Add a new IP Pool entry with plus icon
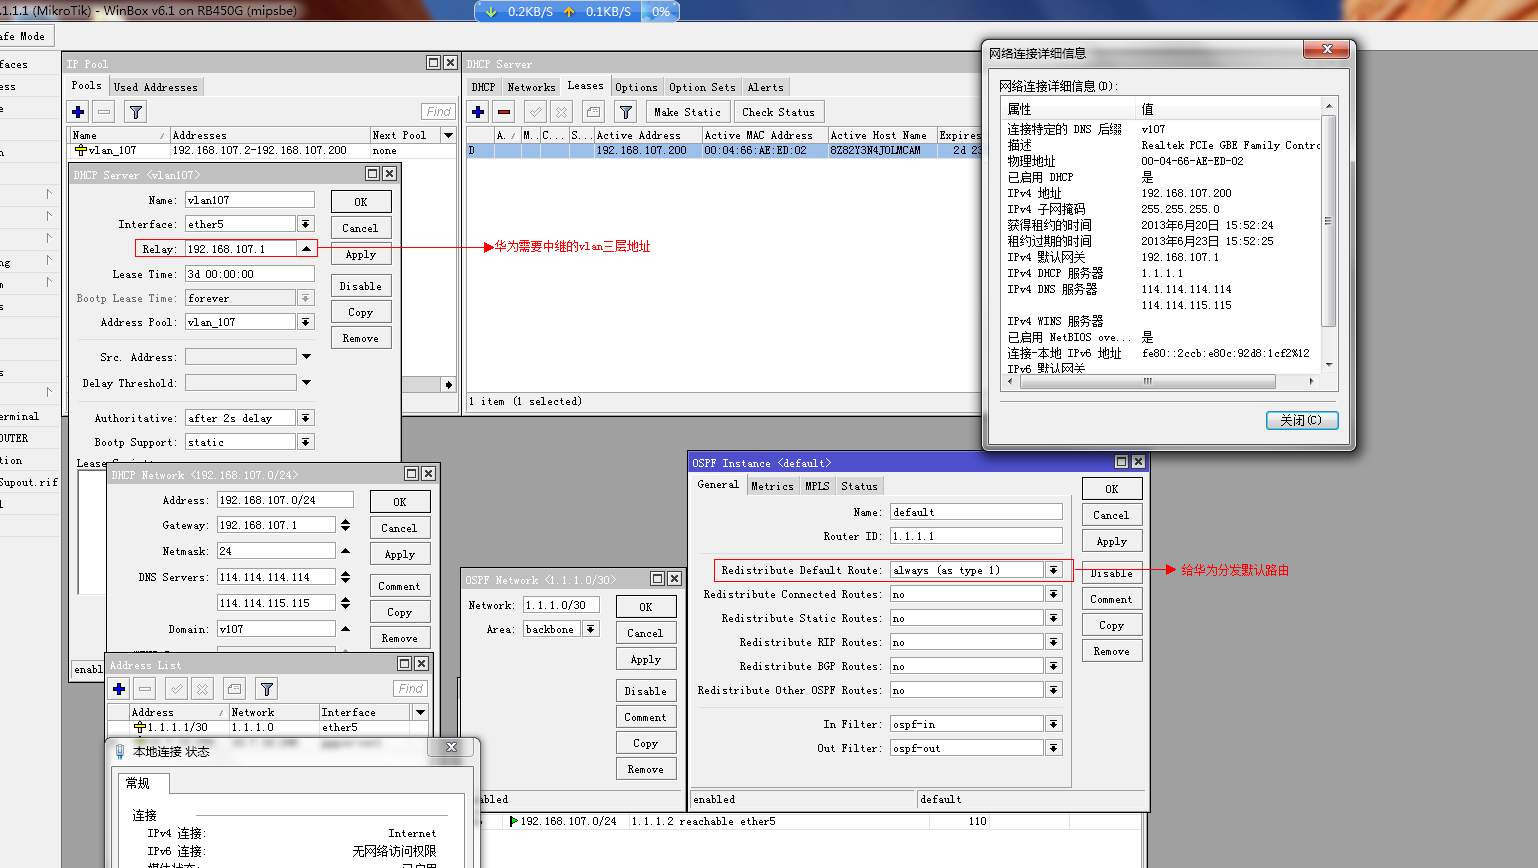 point(78,112)
